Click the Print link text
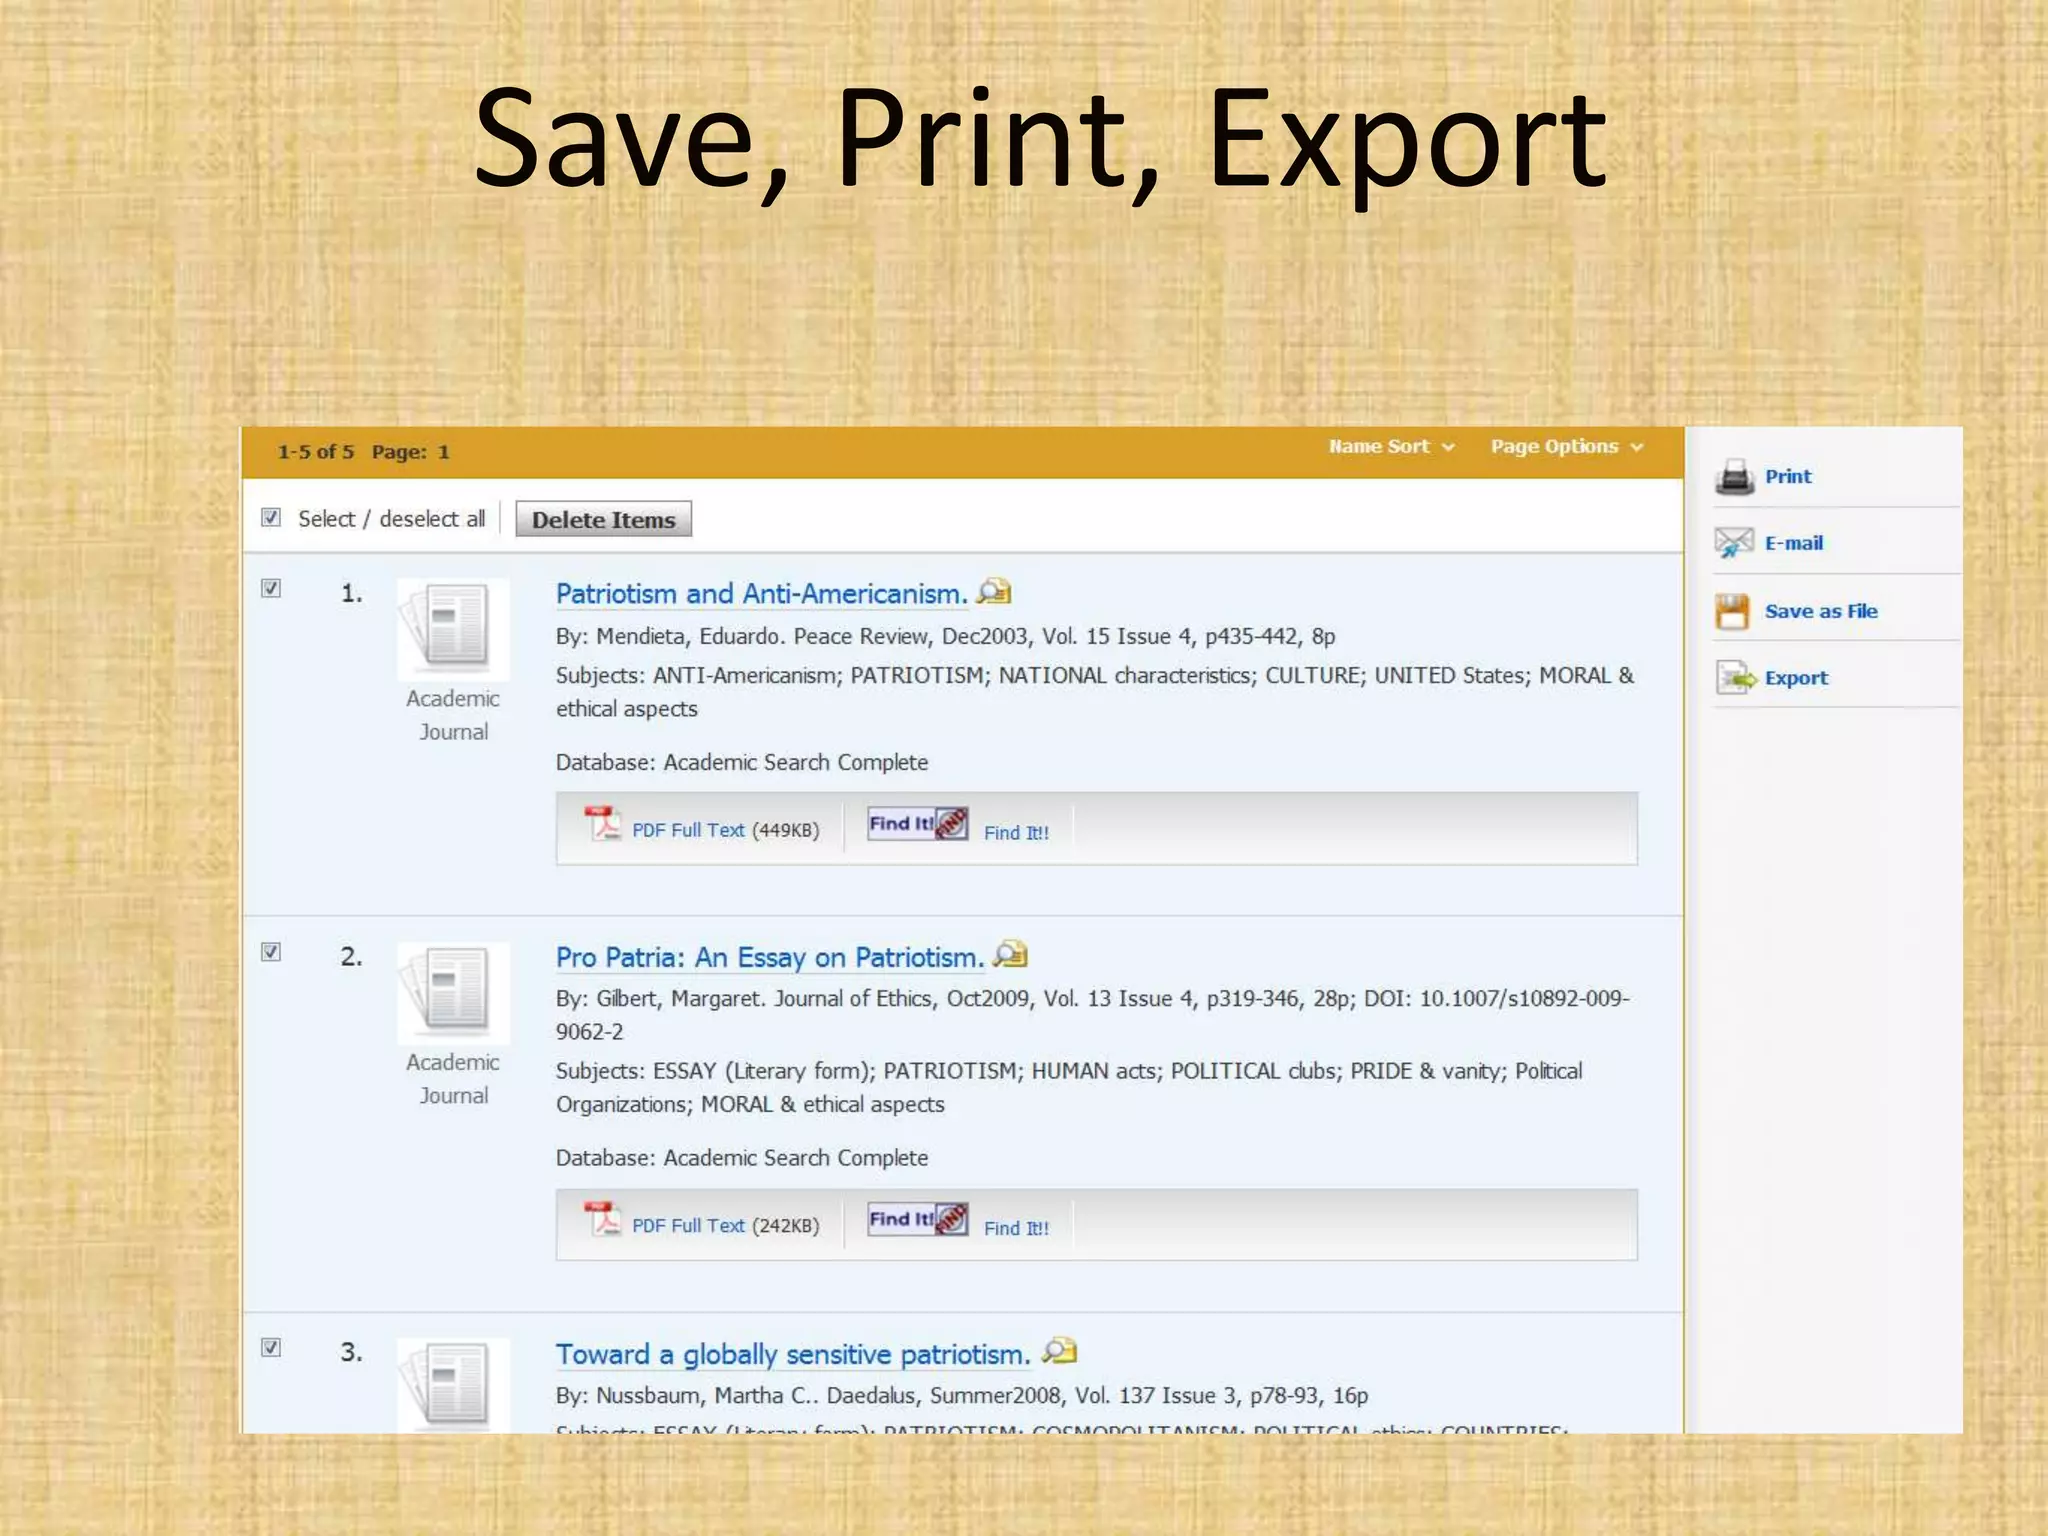The image size is (2048, 1536). [x=1788, y=477]
